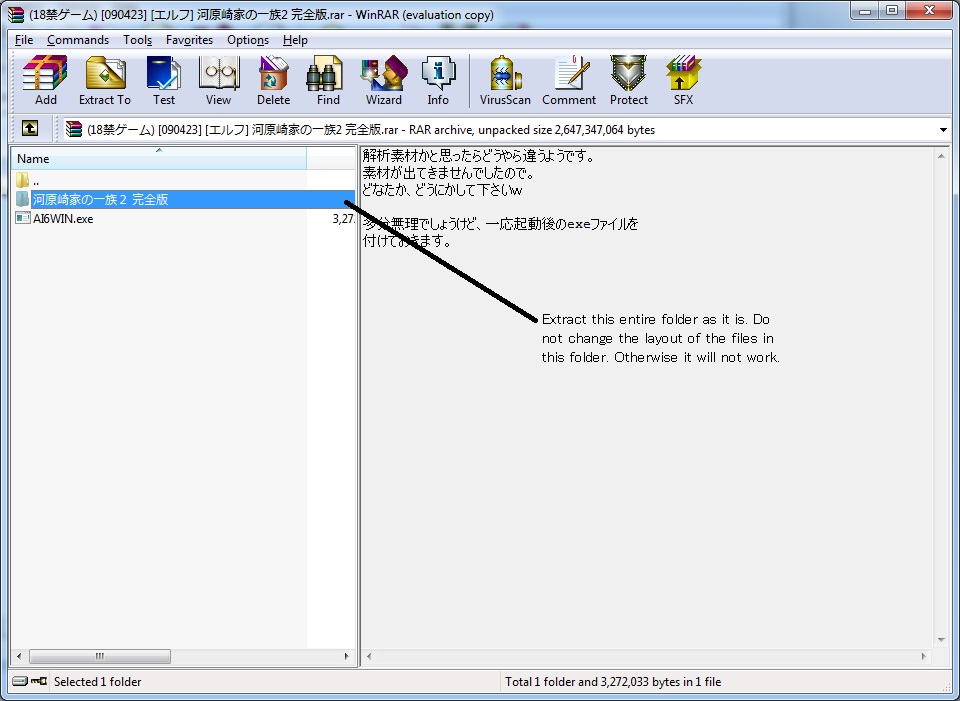
Task: Close the WinRAR window
Action: point(929,10)
